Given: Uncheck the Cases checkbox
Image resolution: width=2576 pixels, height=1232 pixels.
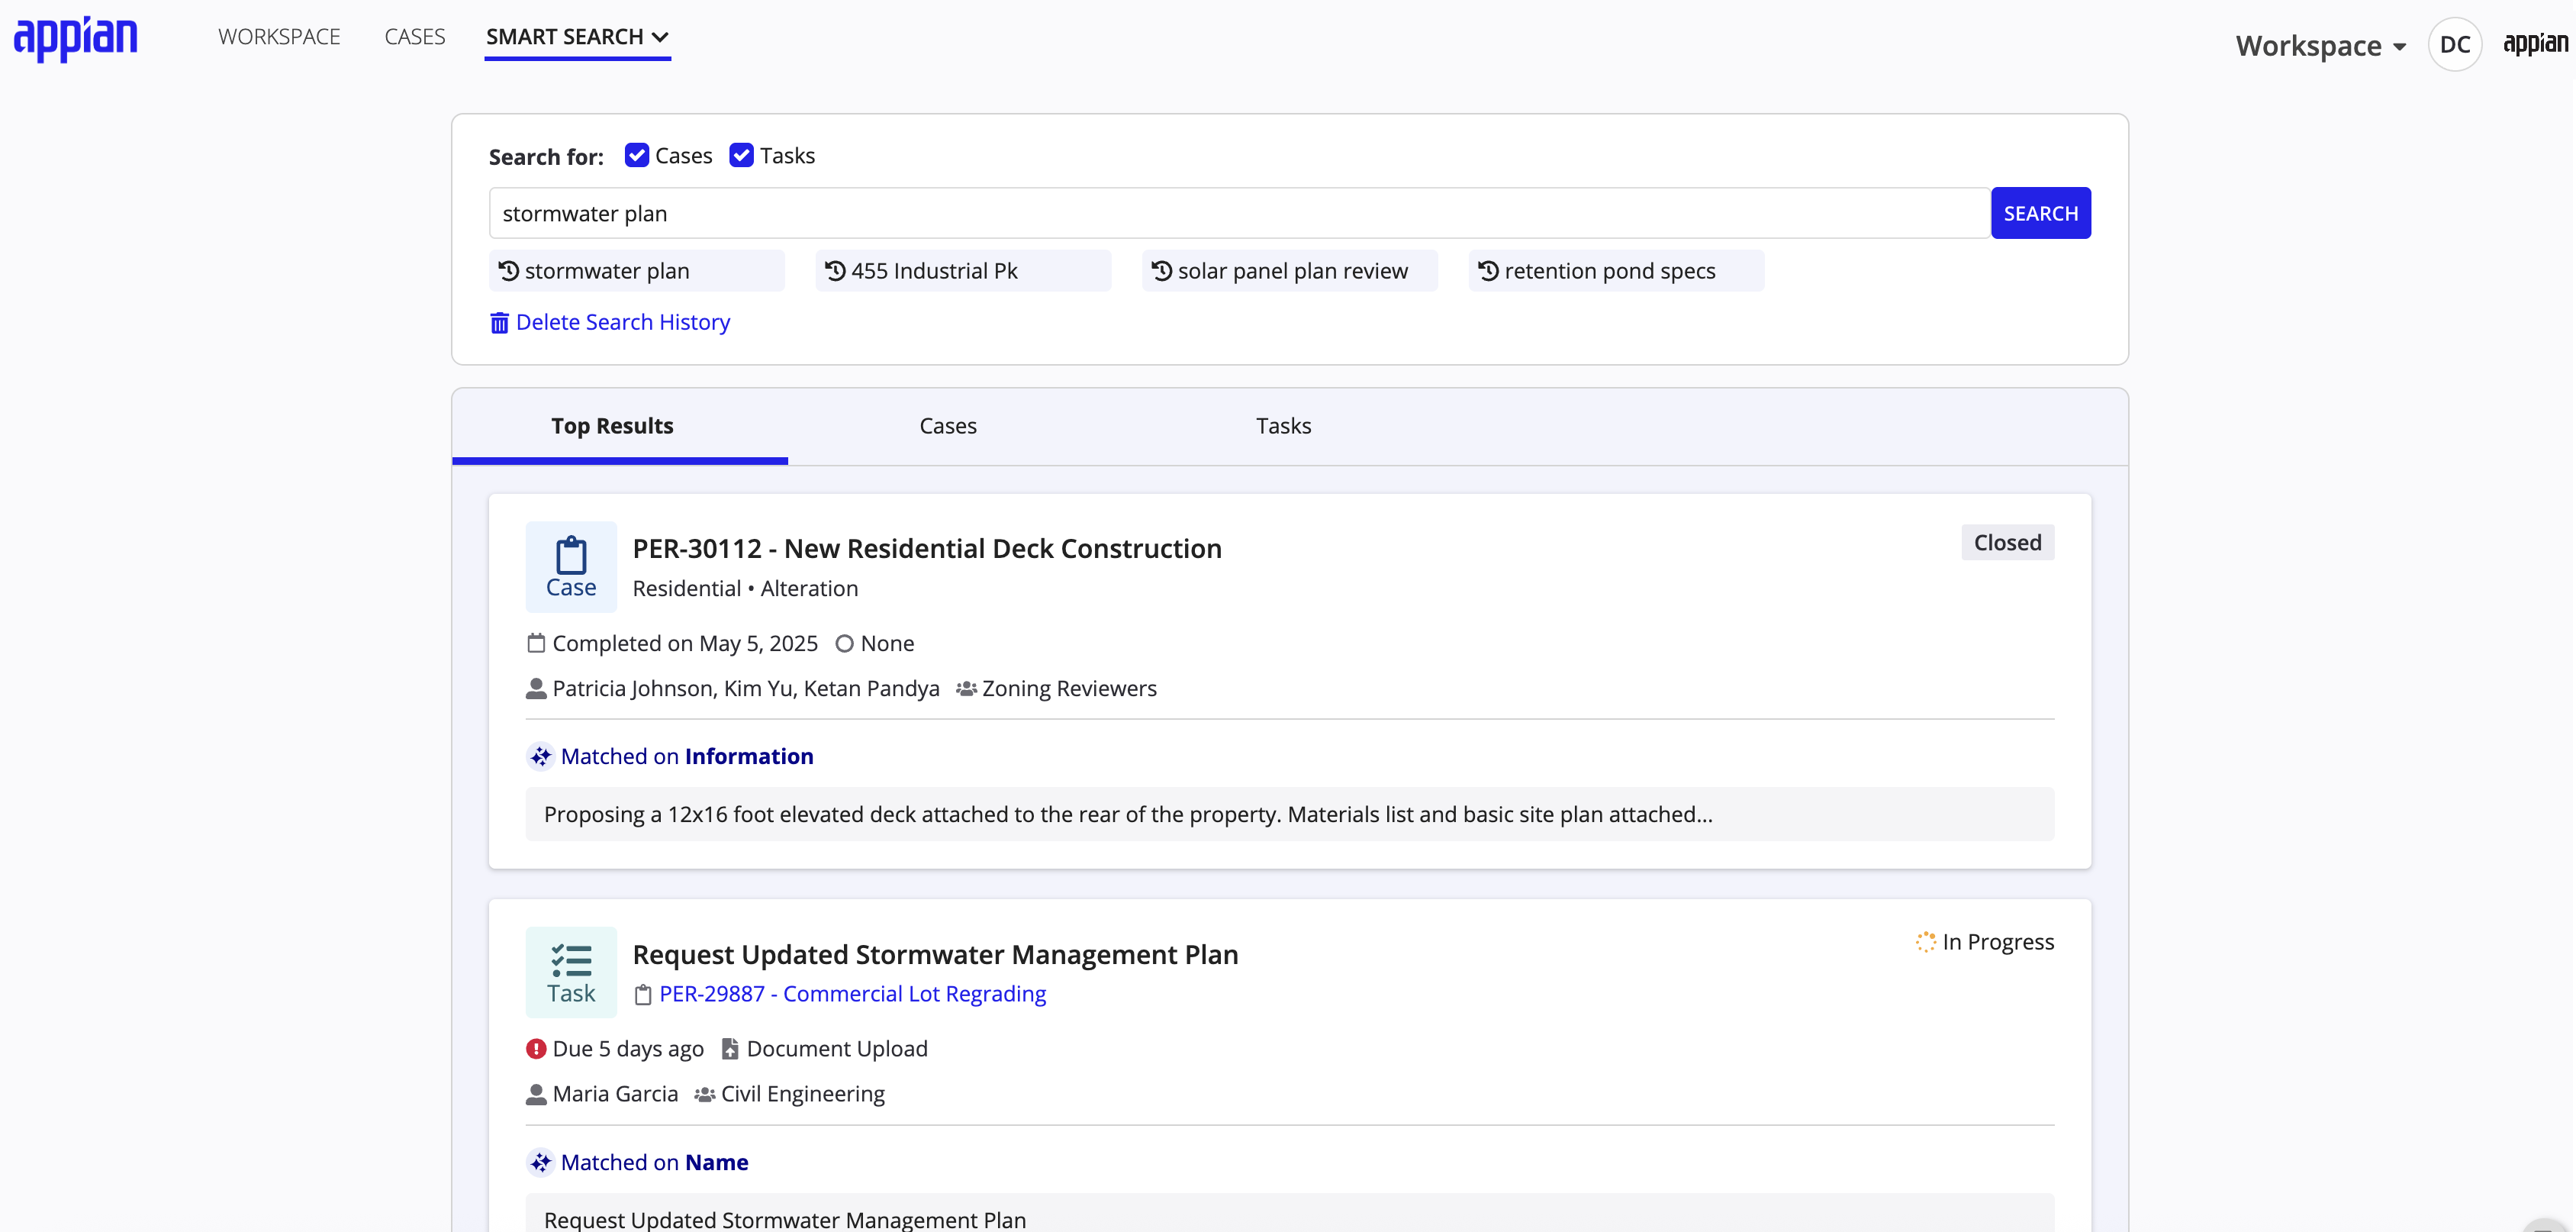Looking at the screenshot, I should pos(637,155).
